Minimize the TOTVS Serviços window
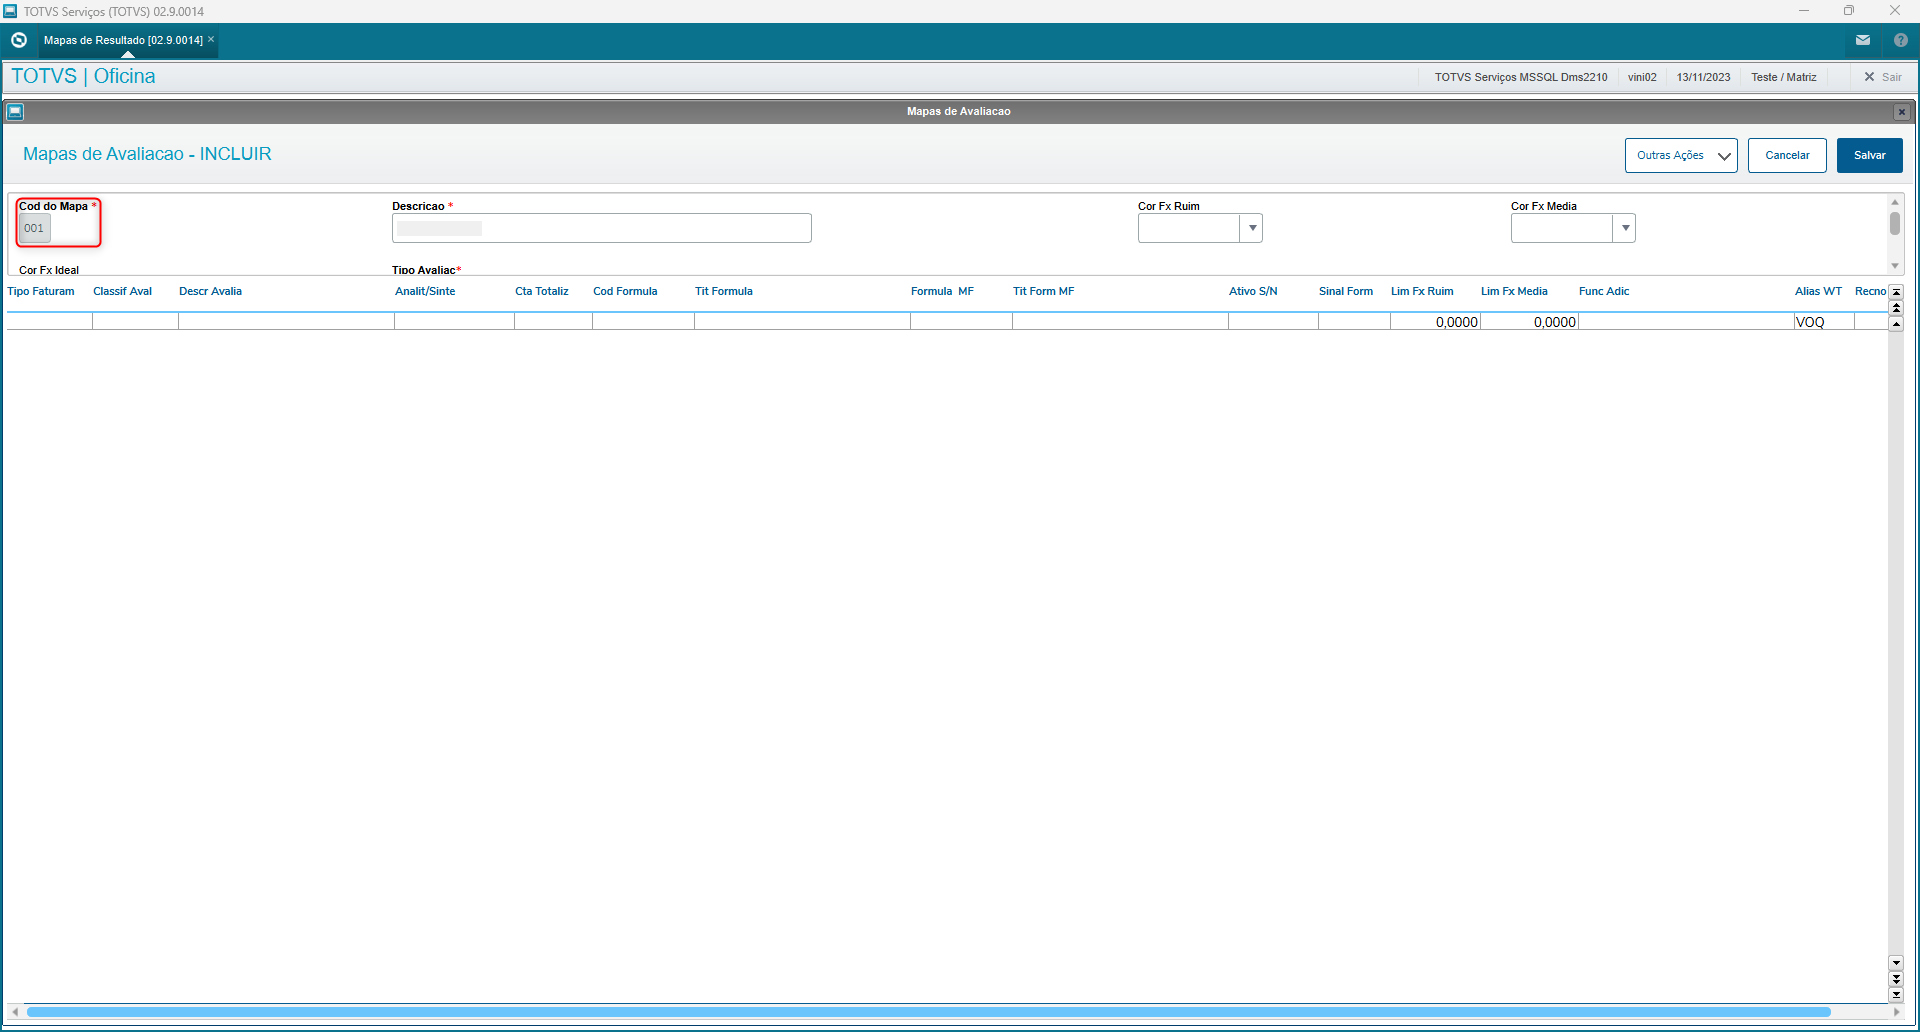Screen dimensions: 1920x1032 (1804, 11)
